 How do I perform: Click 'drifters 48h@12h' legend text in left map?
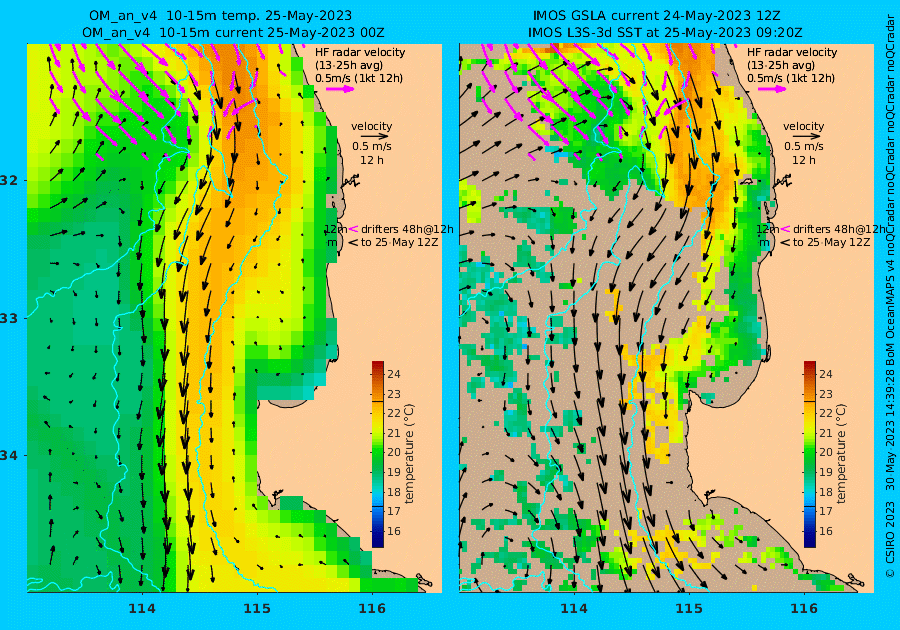pyautogui.click(x=407, y=229)
